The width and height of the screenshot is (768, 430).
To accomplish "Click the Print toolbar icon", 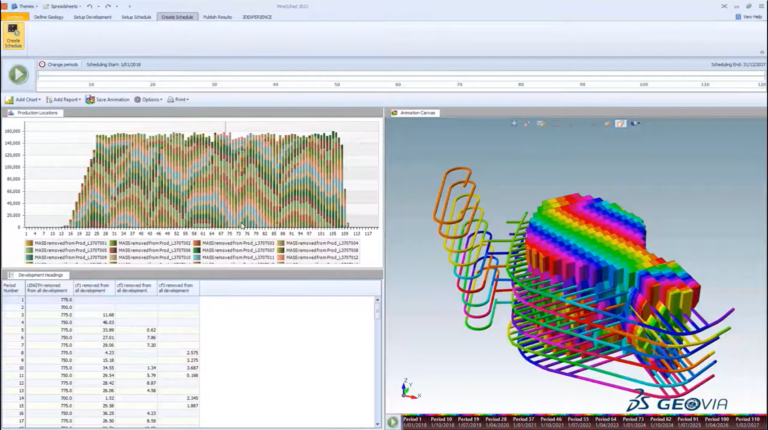I will pyautogui.click(x=170, y=99).
